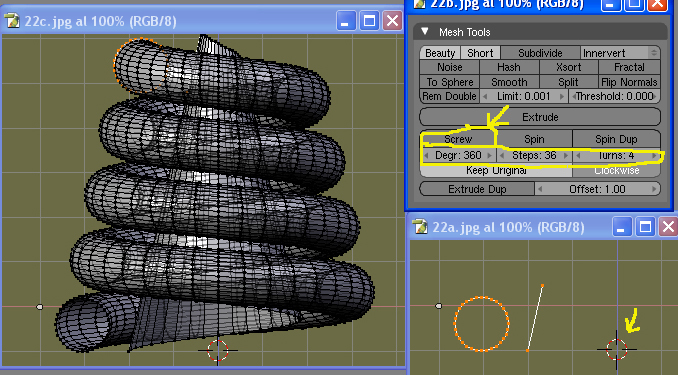Click the Extrude button

(540, 117)
